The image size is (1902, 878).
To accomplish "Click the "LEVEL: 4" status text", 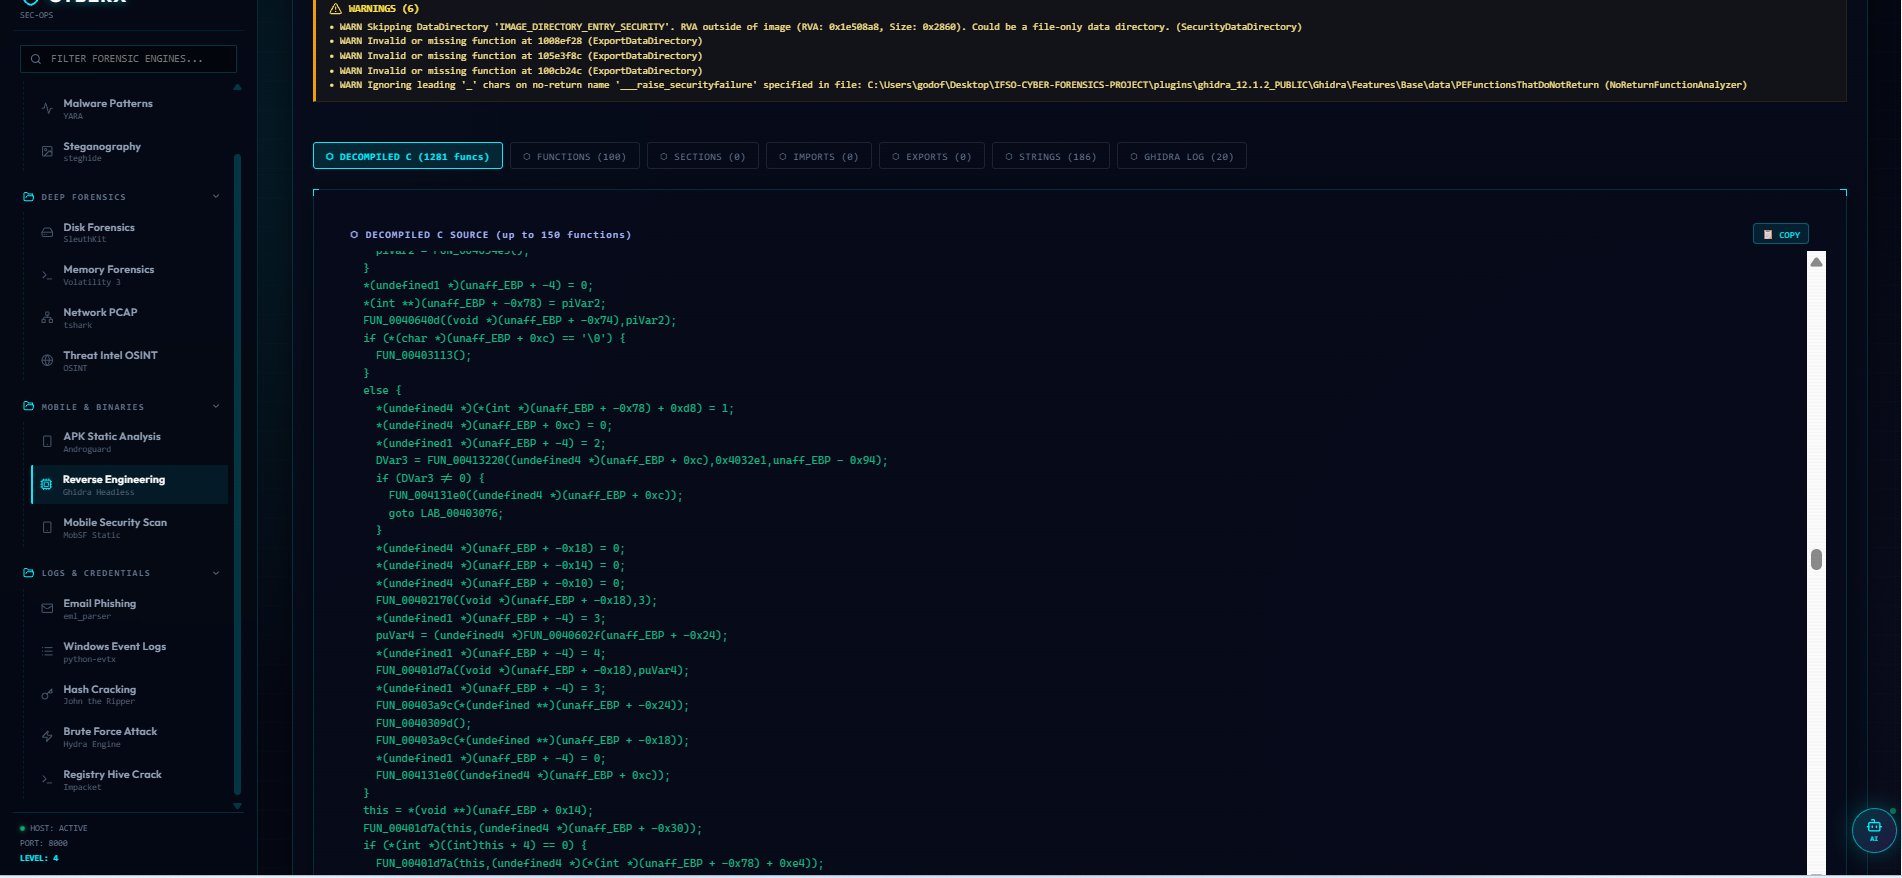I will click(x=39, y=858).
